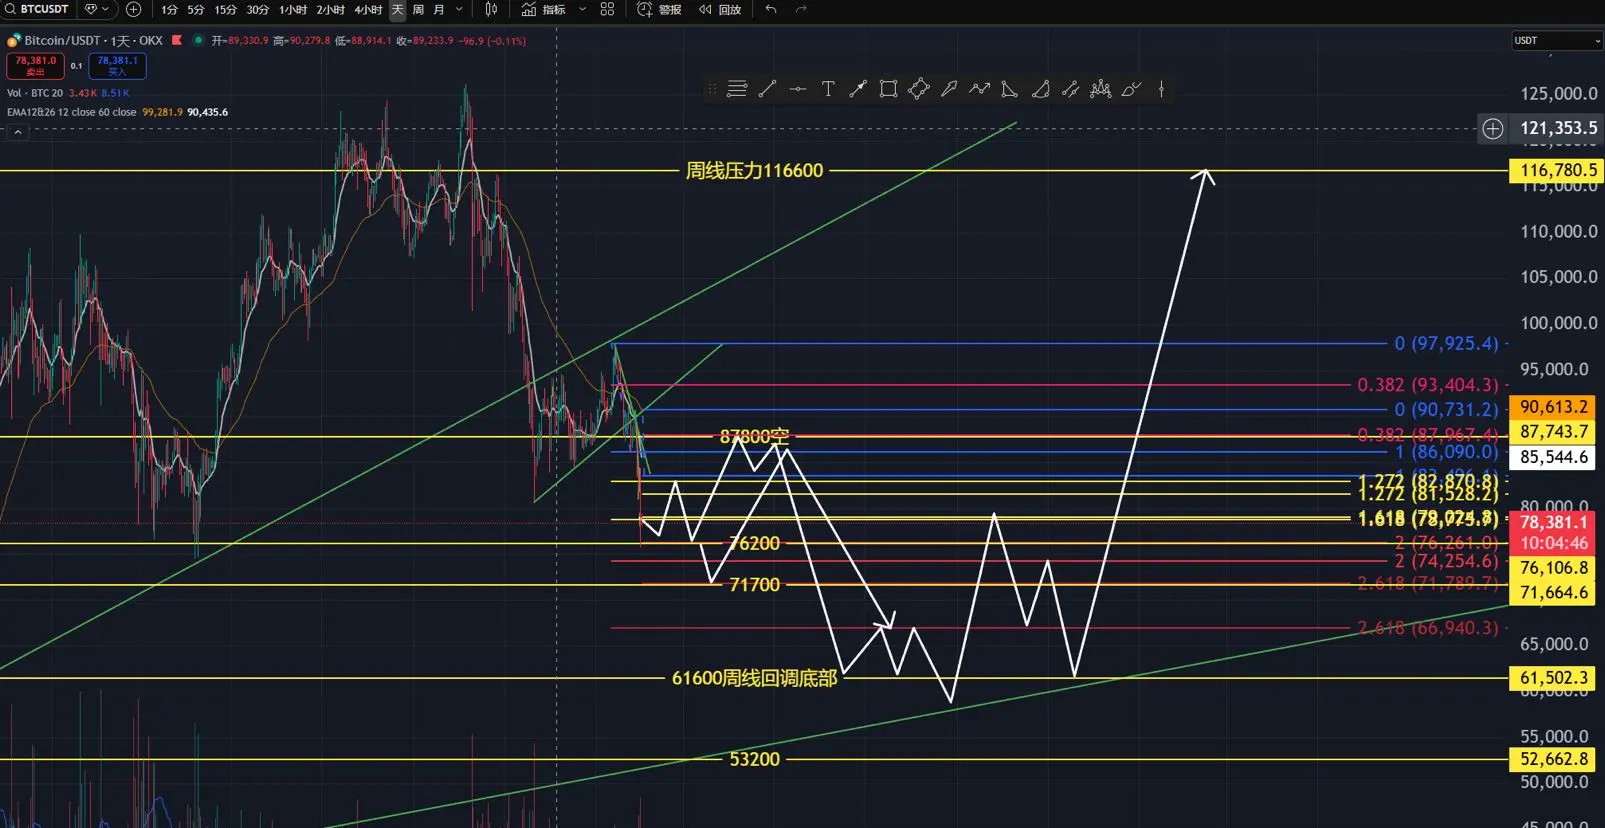Select the 天 (daily) timeframe

coord(397,10)
